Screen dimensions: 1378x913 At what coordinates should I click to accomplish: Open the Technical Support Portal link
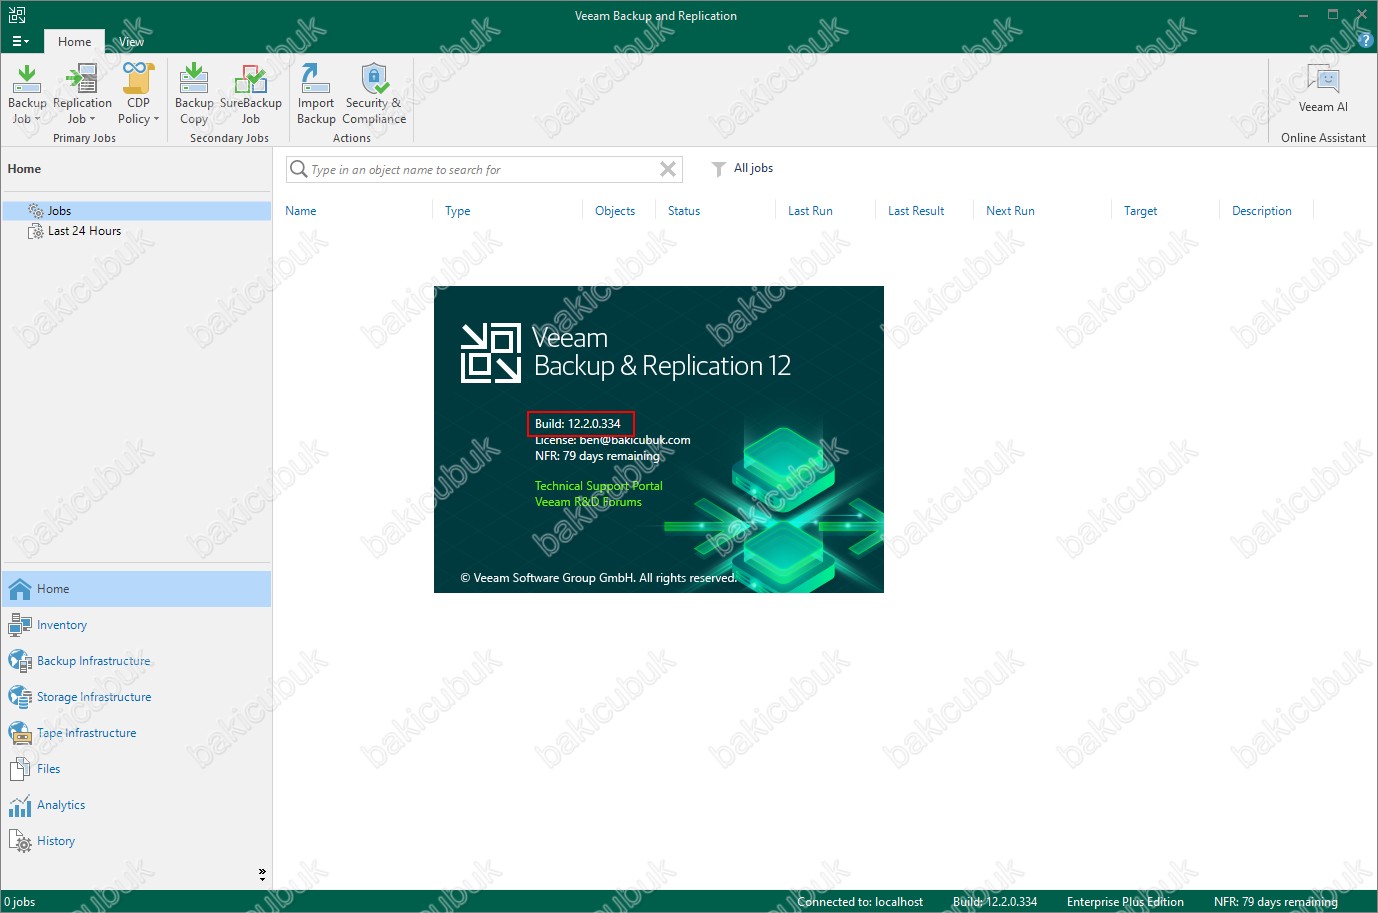(598, 486)
